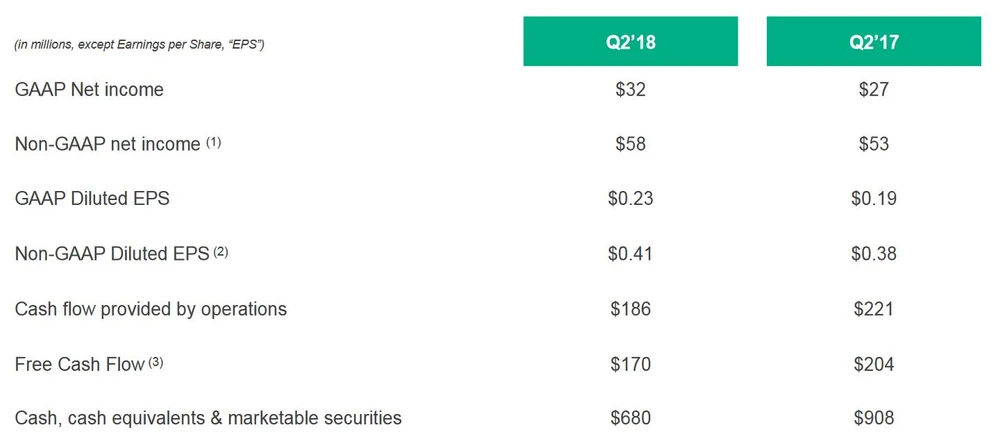Click the $170 Free Cash Flow value
The width and height of the screenshot is (1000, 439).
[x=630, y=363]
